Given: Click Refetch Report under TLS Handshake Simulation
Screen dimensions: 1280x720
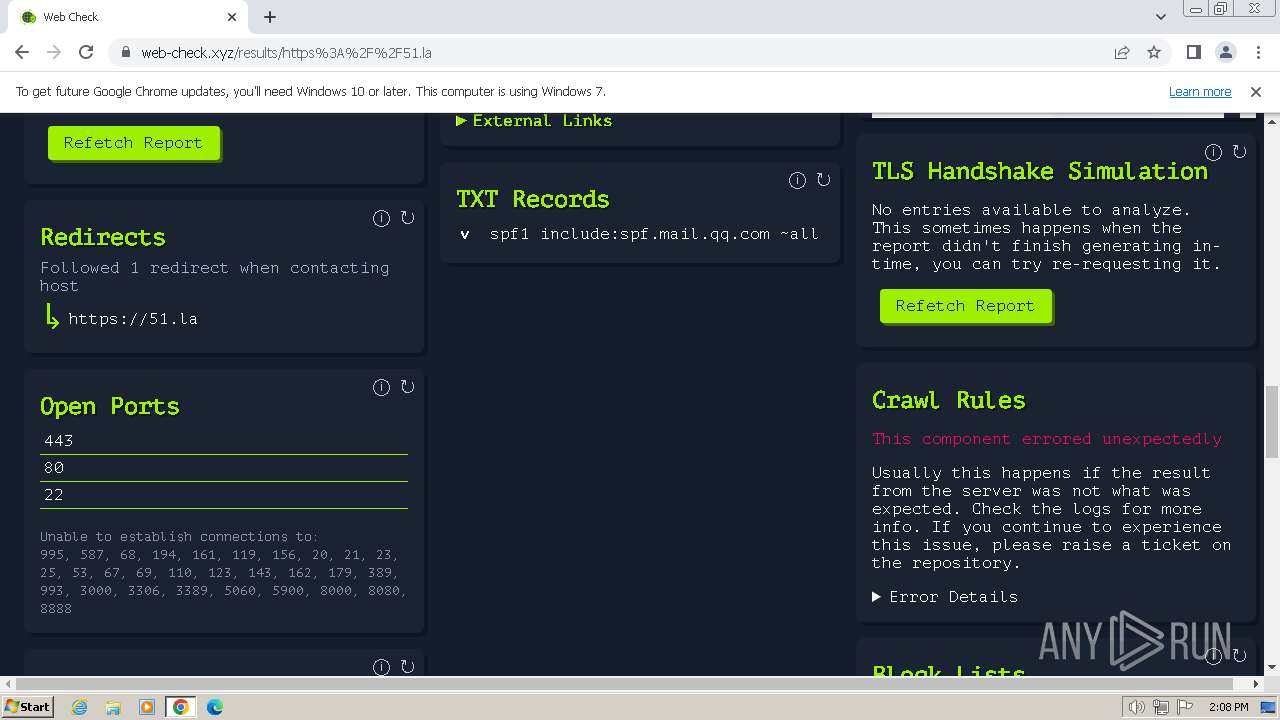Looking at the screenshot, I should (965, 306).
